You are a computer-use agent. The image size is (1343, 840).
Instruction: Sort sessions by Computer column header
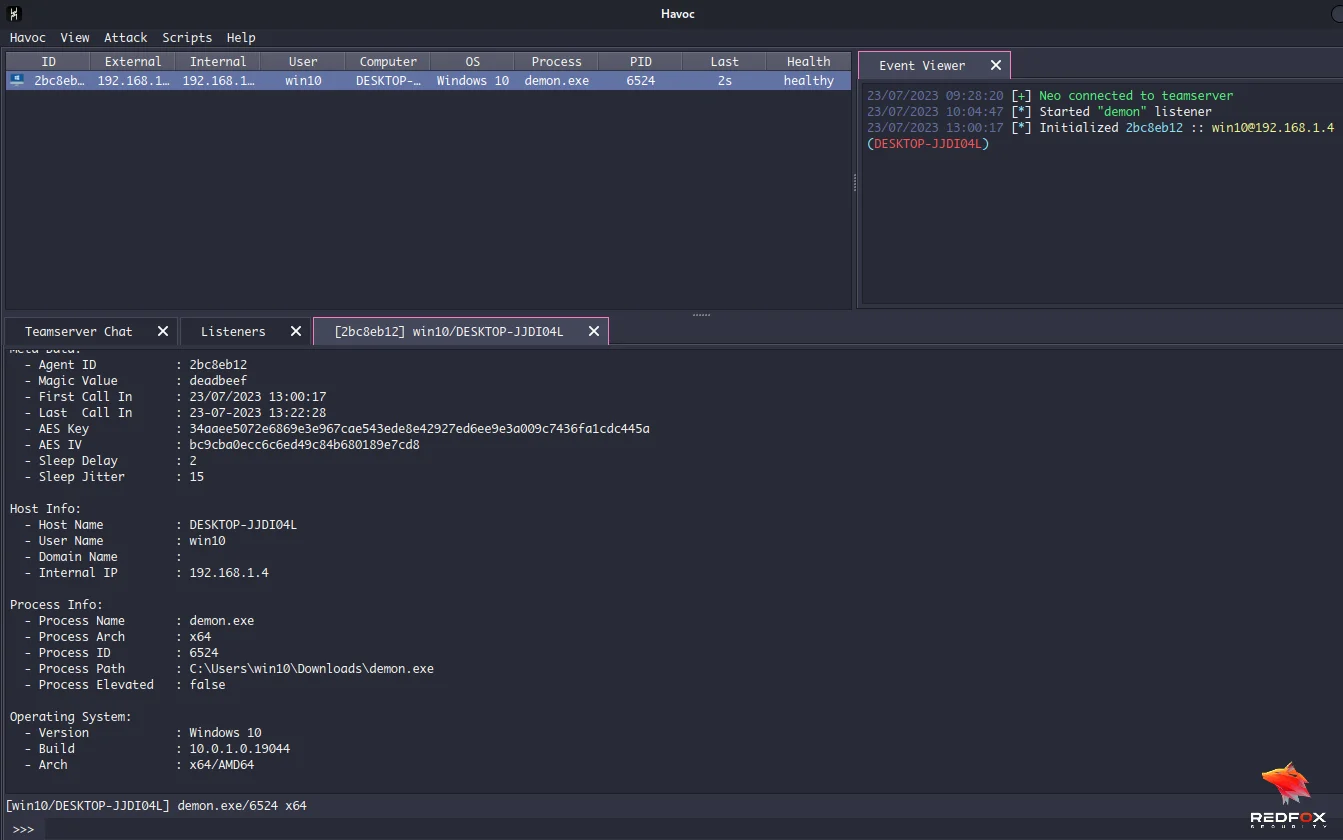(x=388, y=61)
